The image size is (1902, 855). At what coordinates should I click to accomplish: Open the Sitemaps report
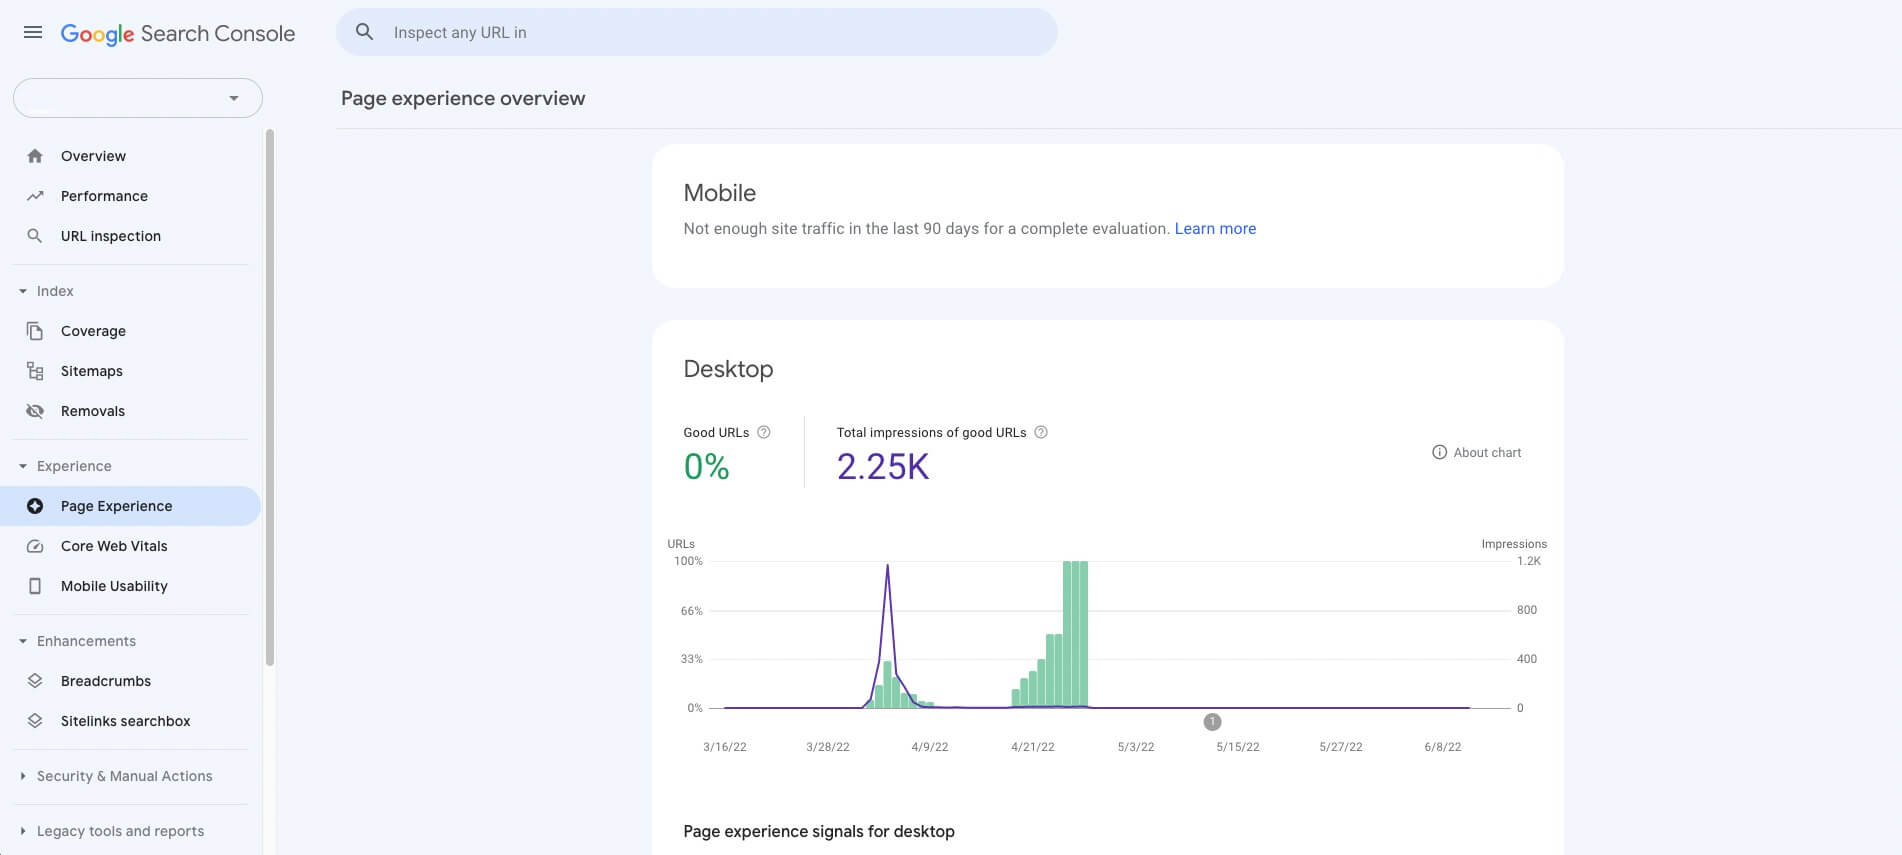pos(130,371)
